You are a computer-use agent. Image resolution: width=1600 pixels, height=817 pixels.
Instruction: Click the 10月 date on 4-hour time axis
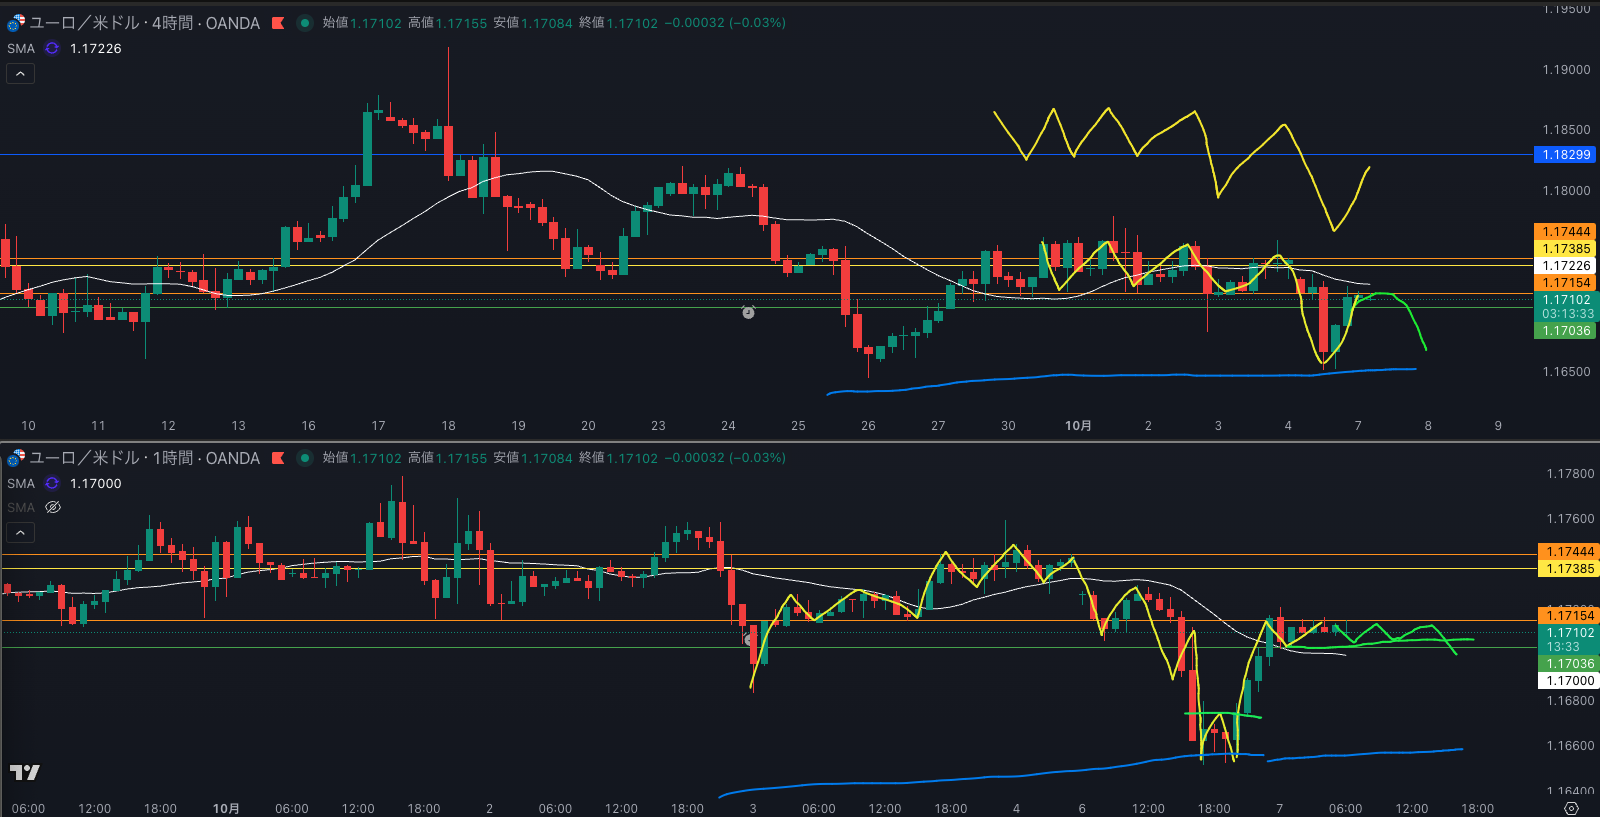(1078, 426)
